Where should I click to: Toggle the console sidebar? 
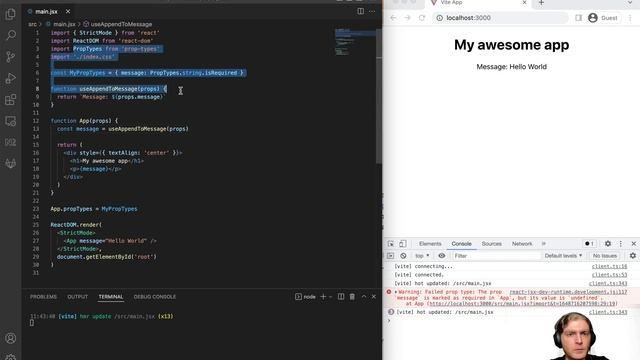pos(391,256)
